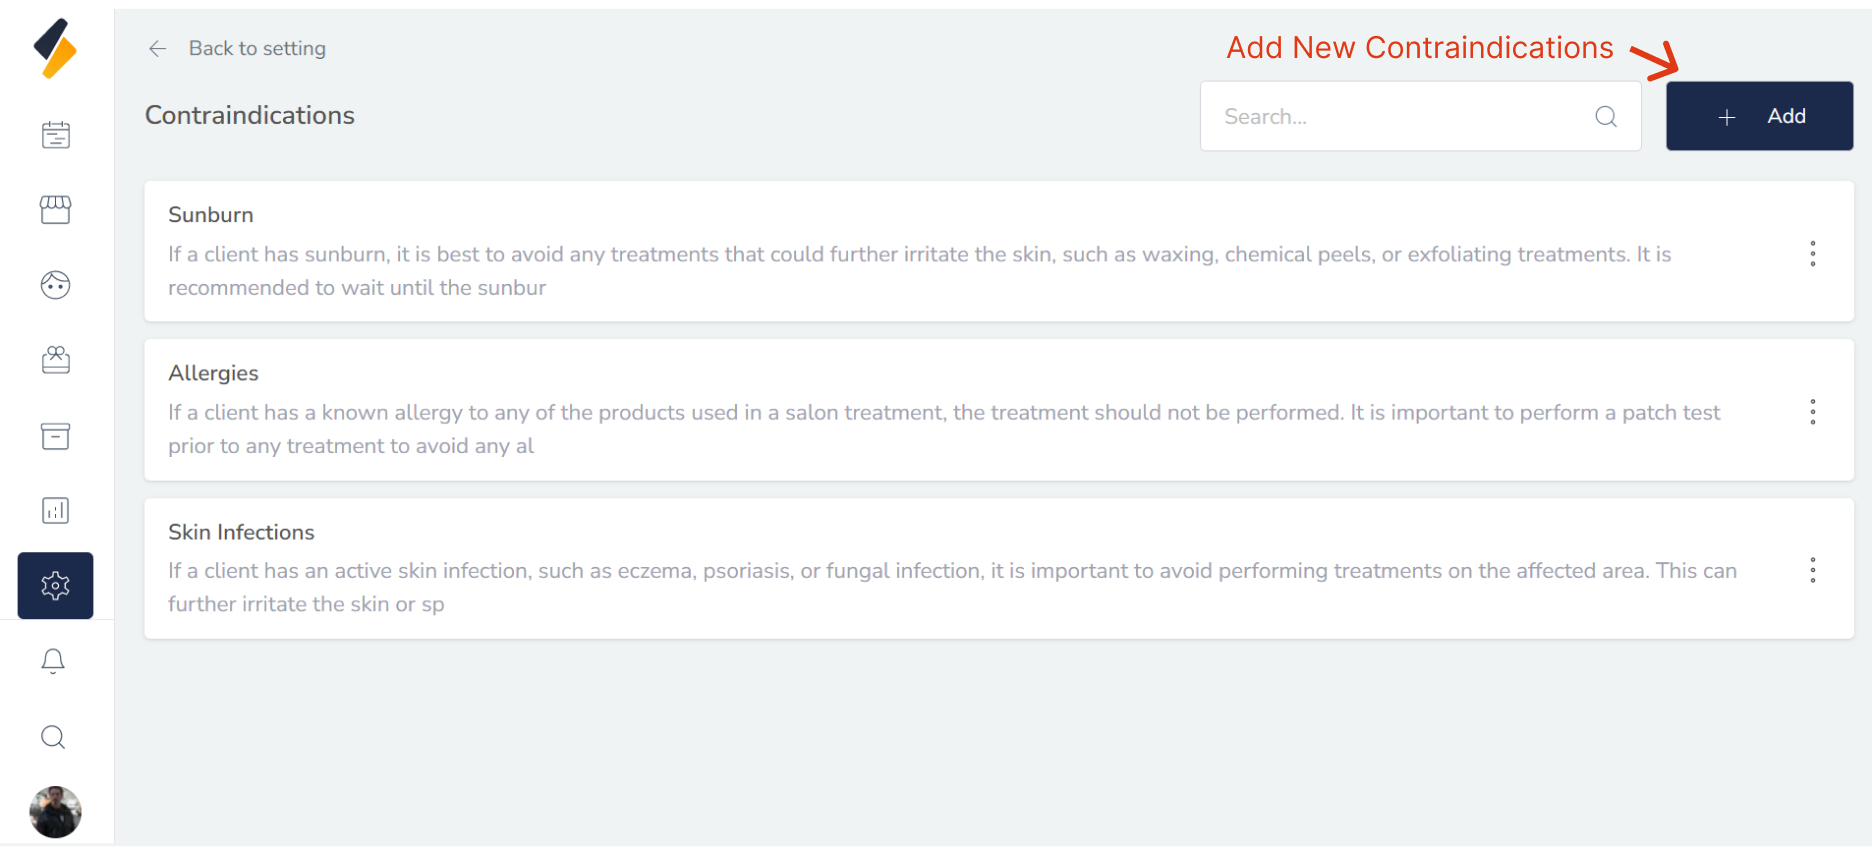Click the back arrow icon
Viewport: 1872px width, 855px height.
tap(157, 48)
